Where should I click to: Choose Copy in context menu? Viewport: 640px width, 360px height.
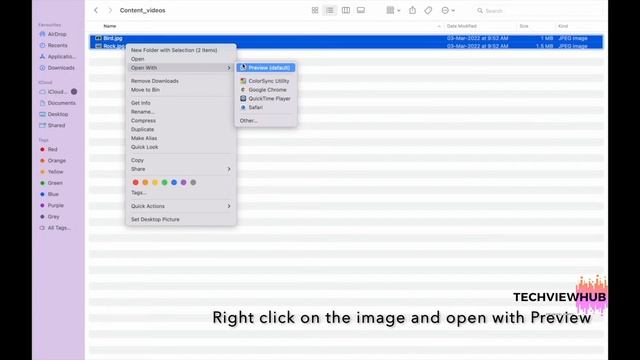(x=180, y=160)
